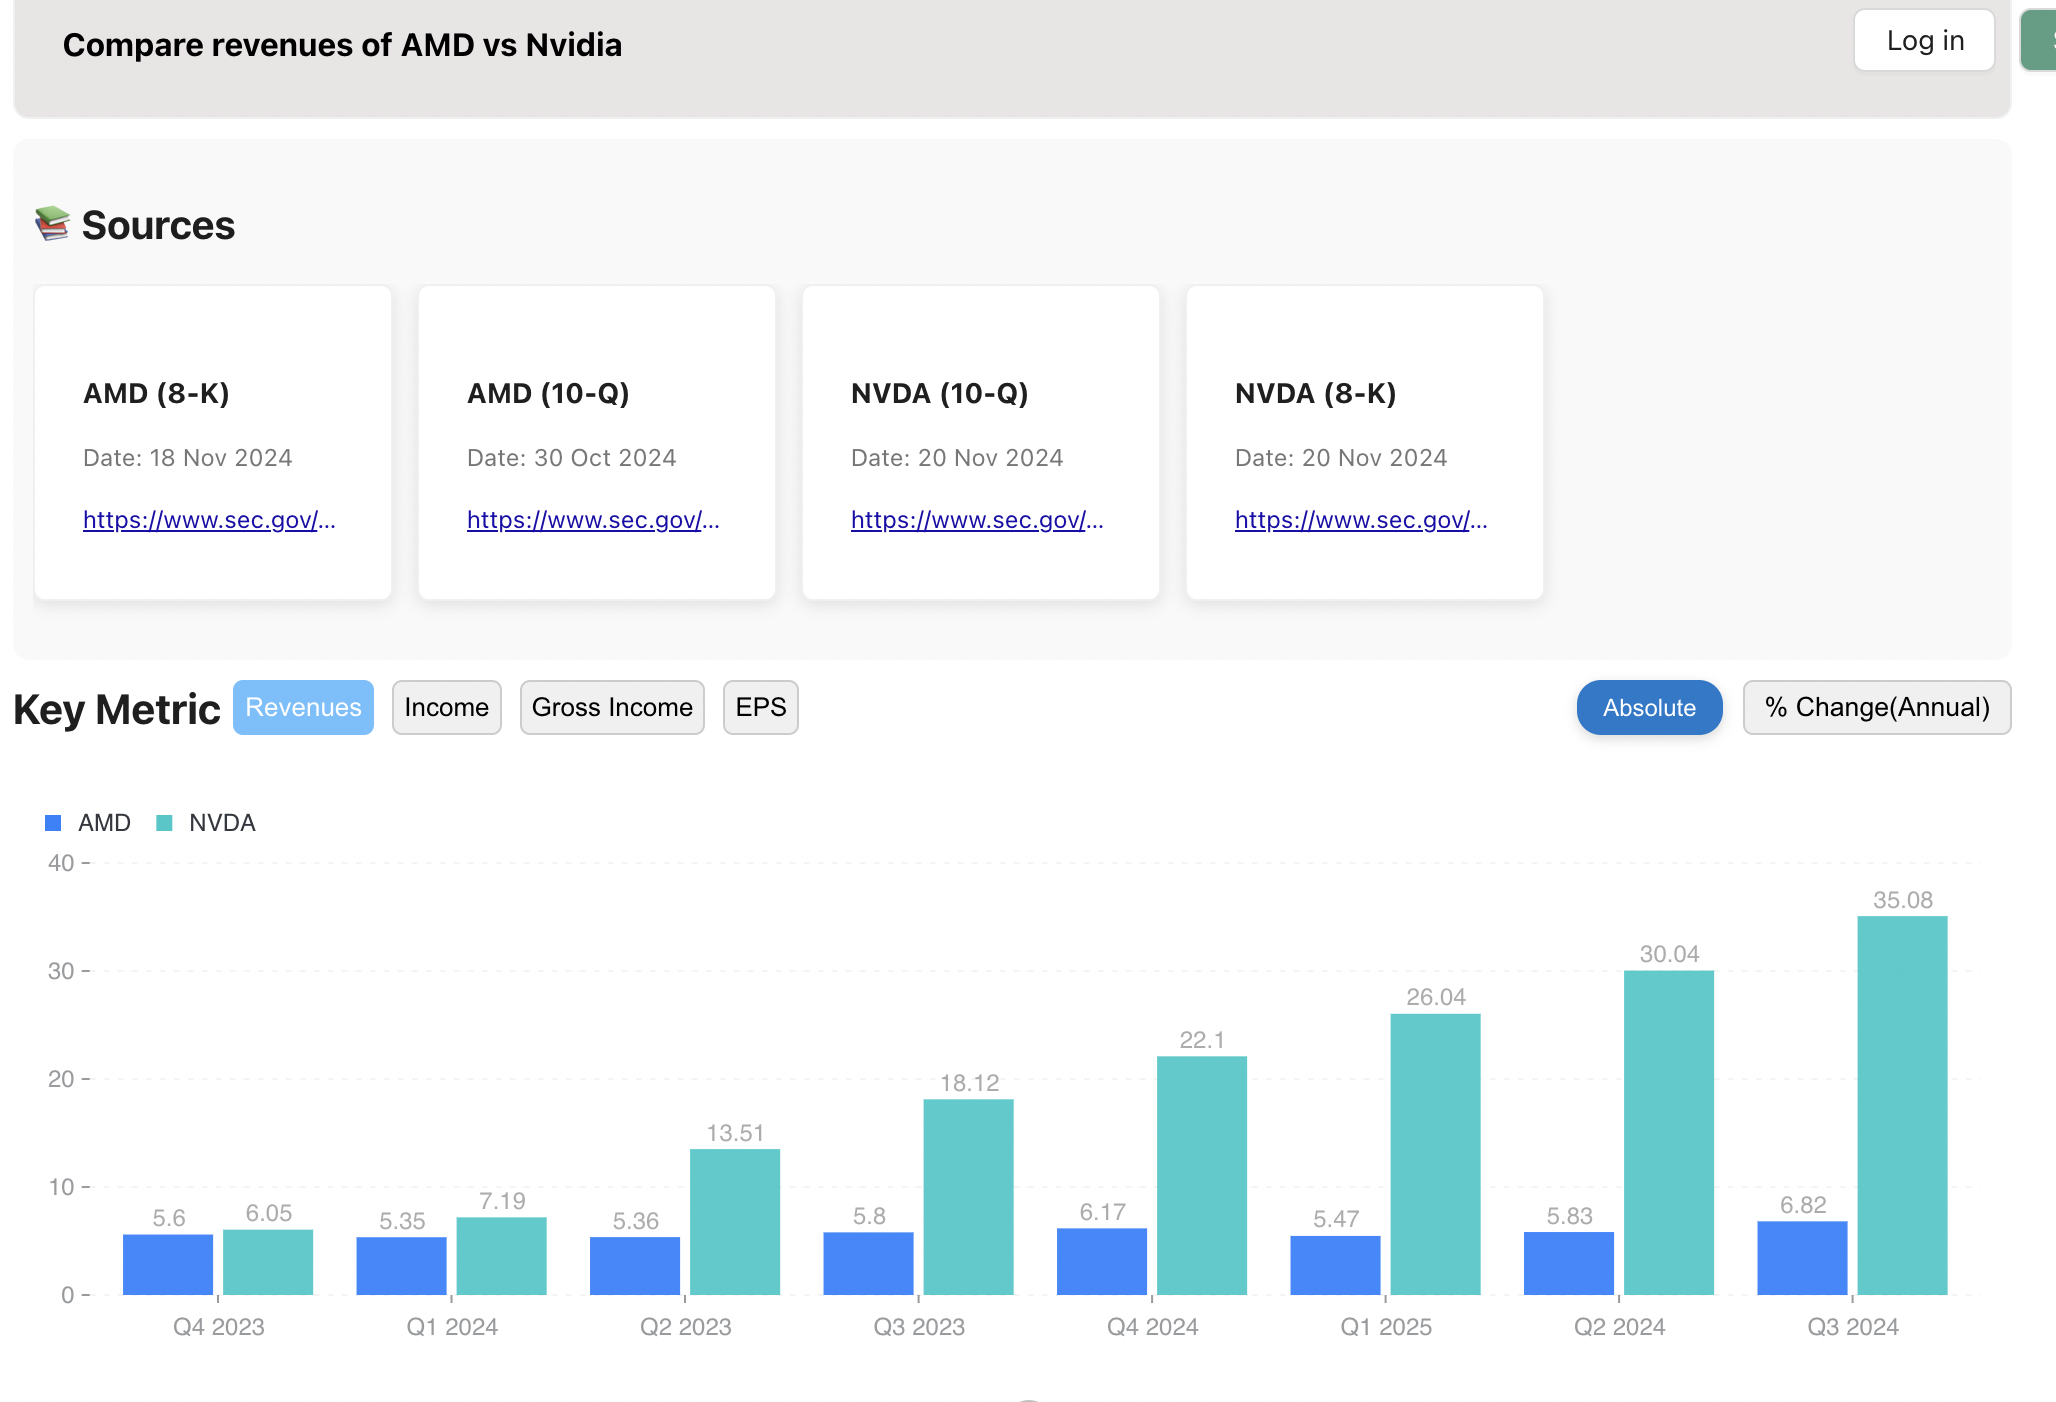
Task: Click the AMD 5.47 bar for Q1 2025
Action: [x=1335, y=1265]
